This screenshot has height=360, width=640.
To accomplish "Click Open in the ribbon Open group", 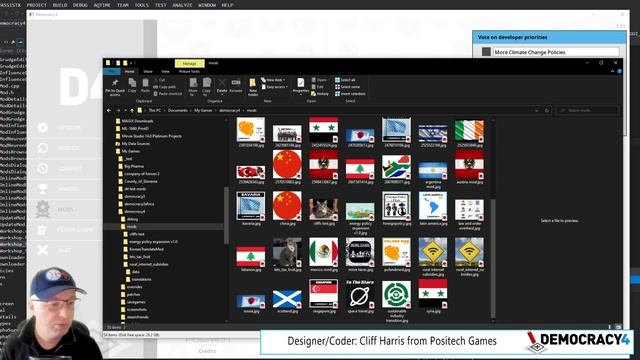I will pyautogui.click(x=319, y=80).
